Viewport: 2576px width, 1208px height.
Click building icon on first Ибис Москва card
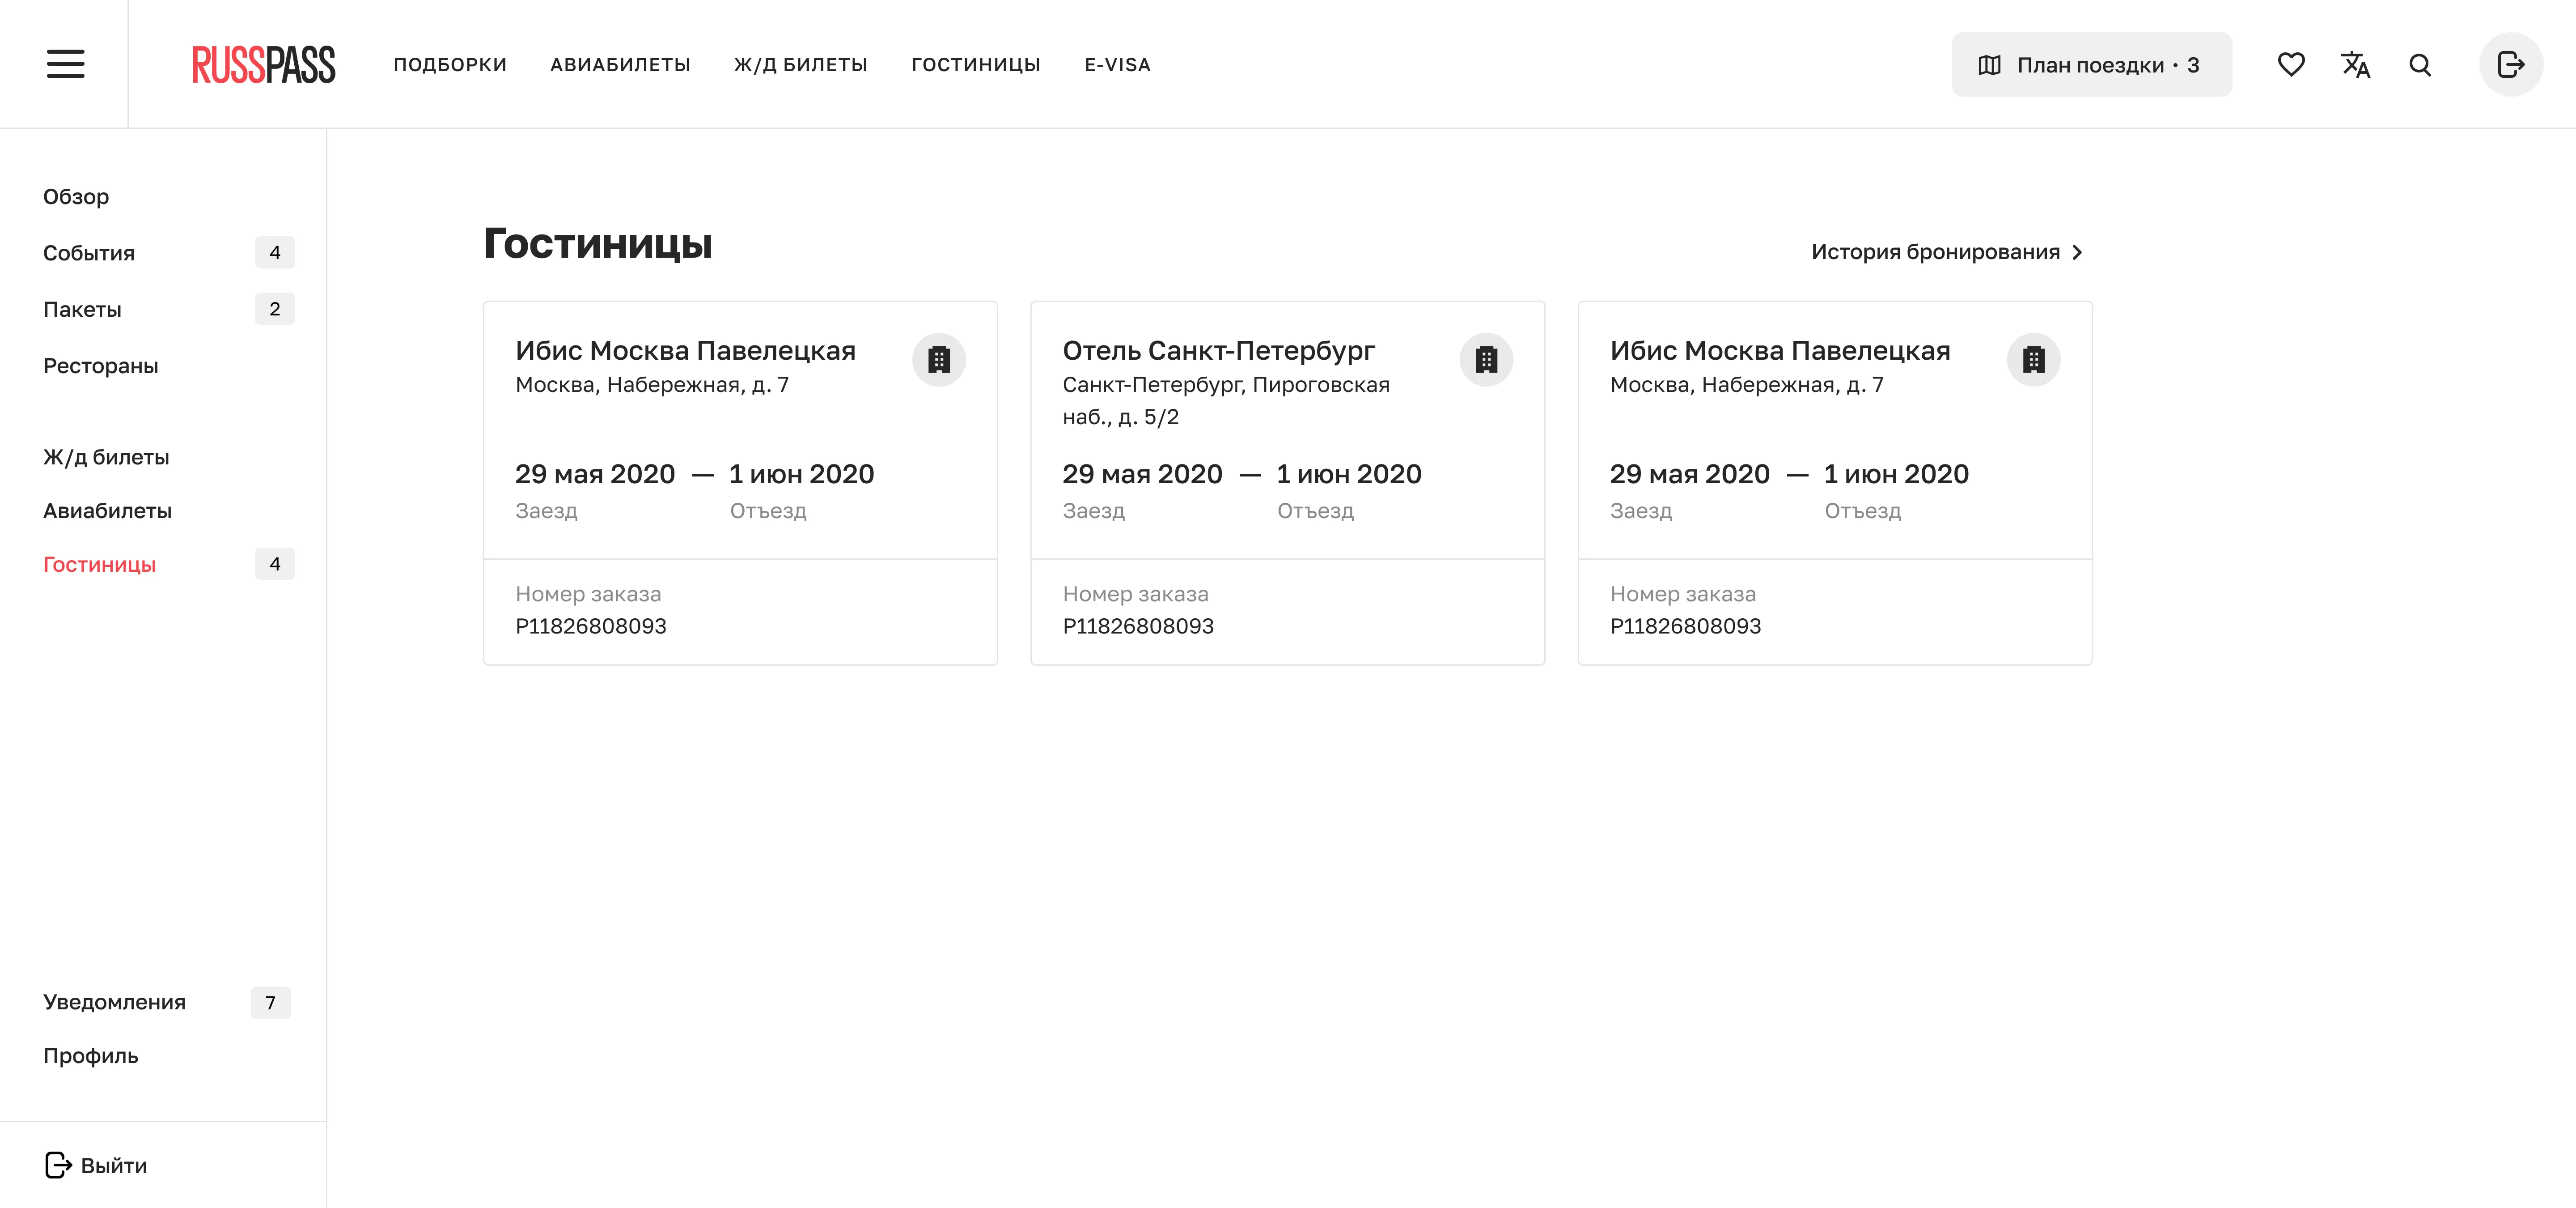click(939, 360)
